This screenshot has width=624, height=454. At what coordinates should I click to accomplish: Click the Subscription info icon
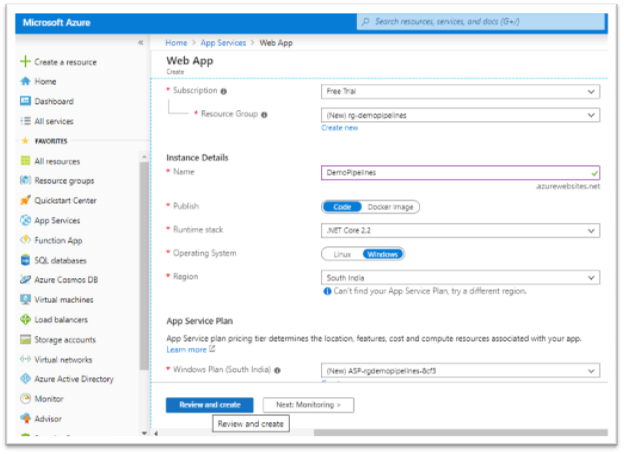[224, 92]
